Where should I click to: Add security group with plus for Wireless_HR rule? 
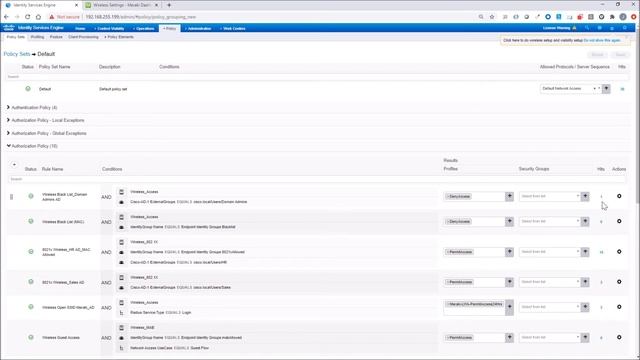(585, 252)
